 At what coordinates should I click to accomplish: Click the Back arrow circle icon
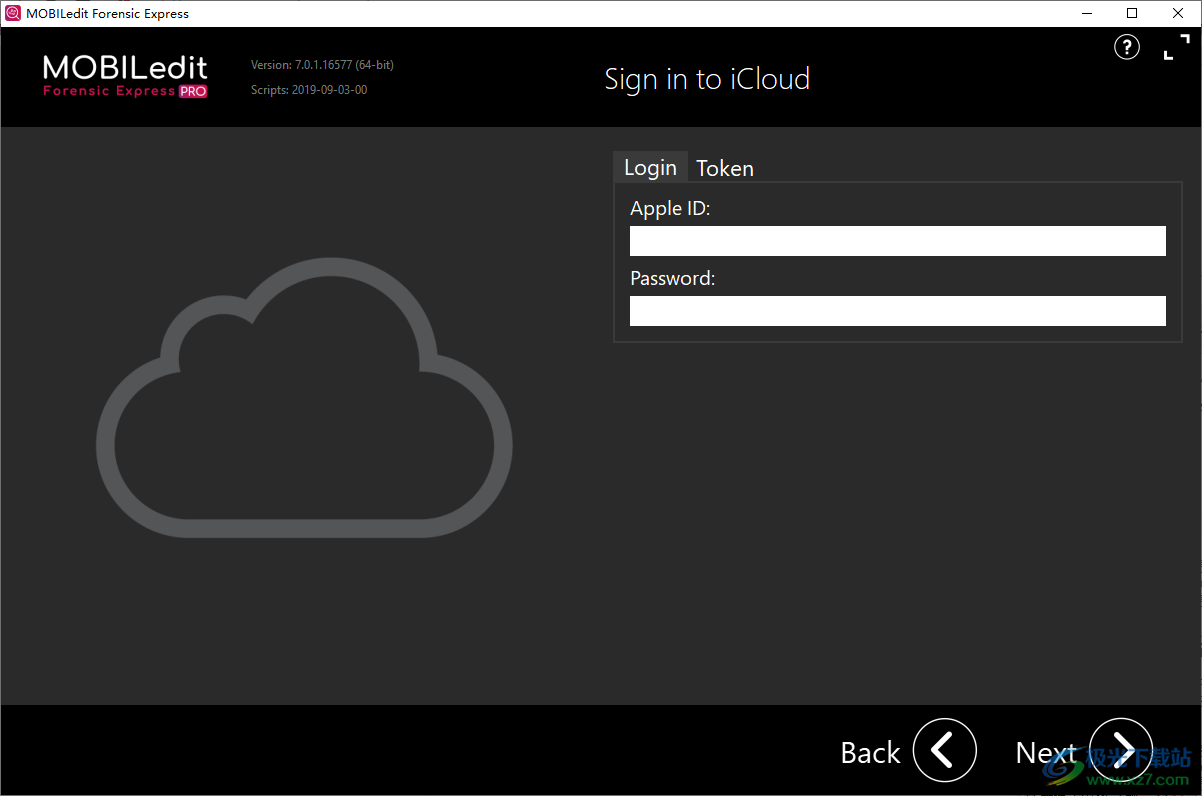coord(945,750)
